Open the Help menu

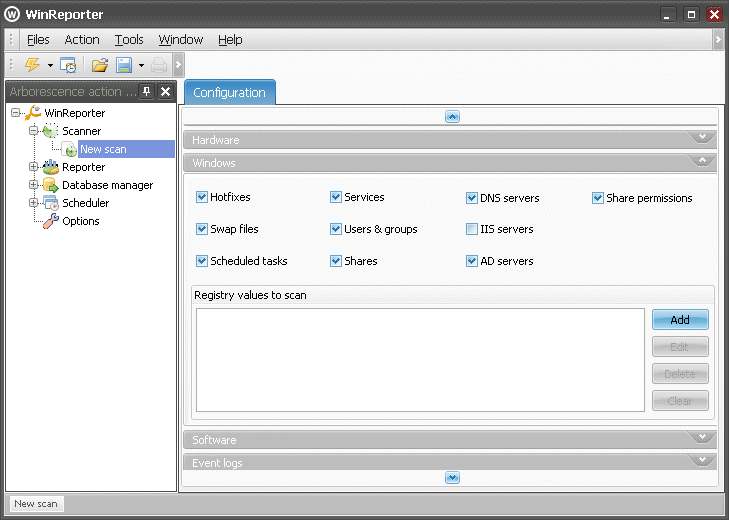pos(230,40)
